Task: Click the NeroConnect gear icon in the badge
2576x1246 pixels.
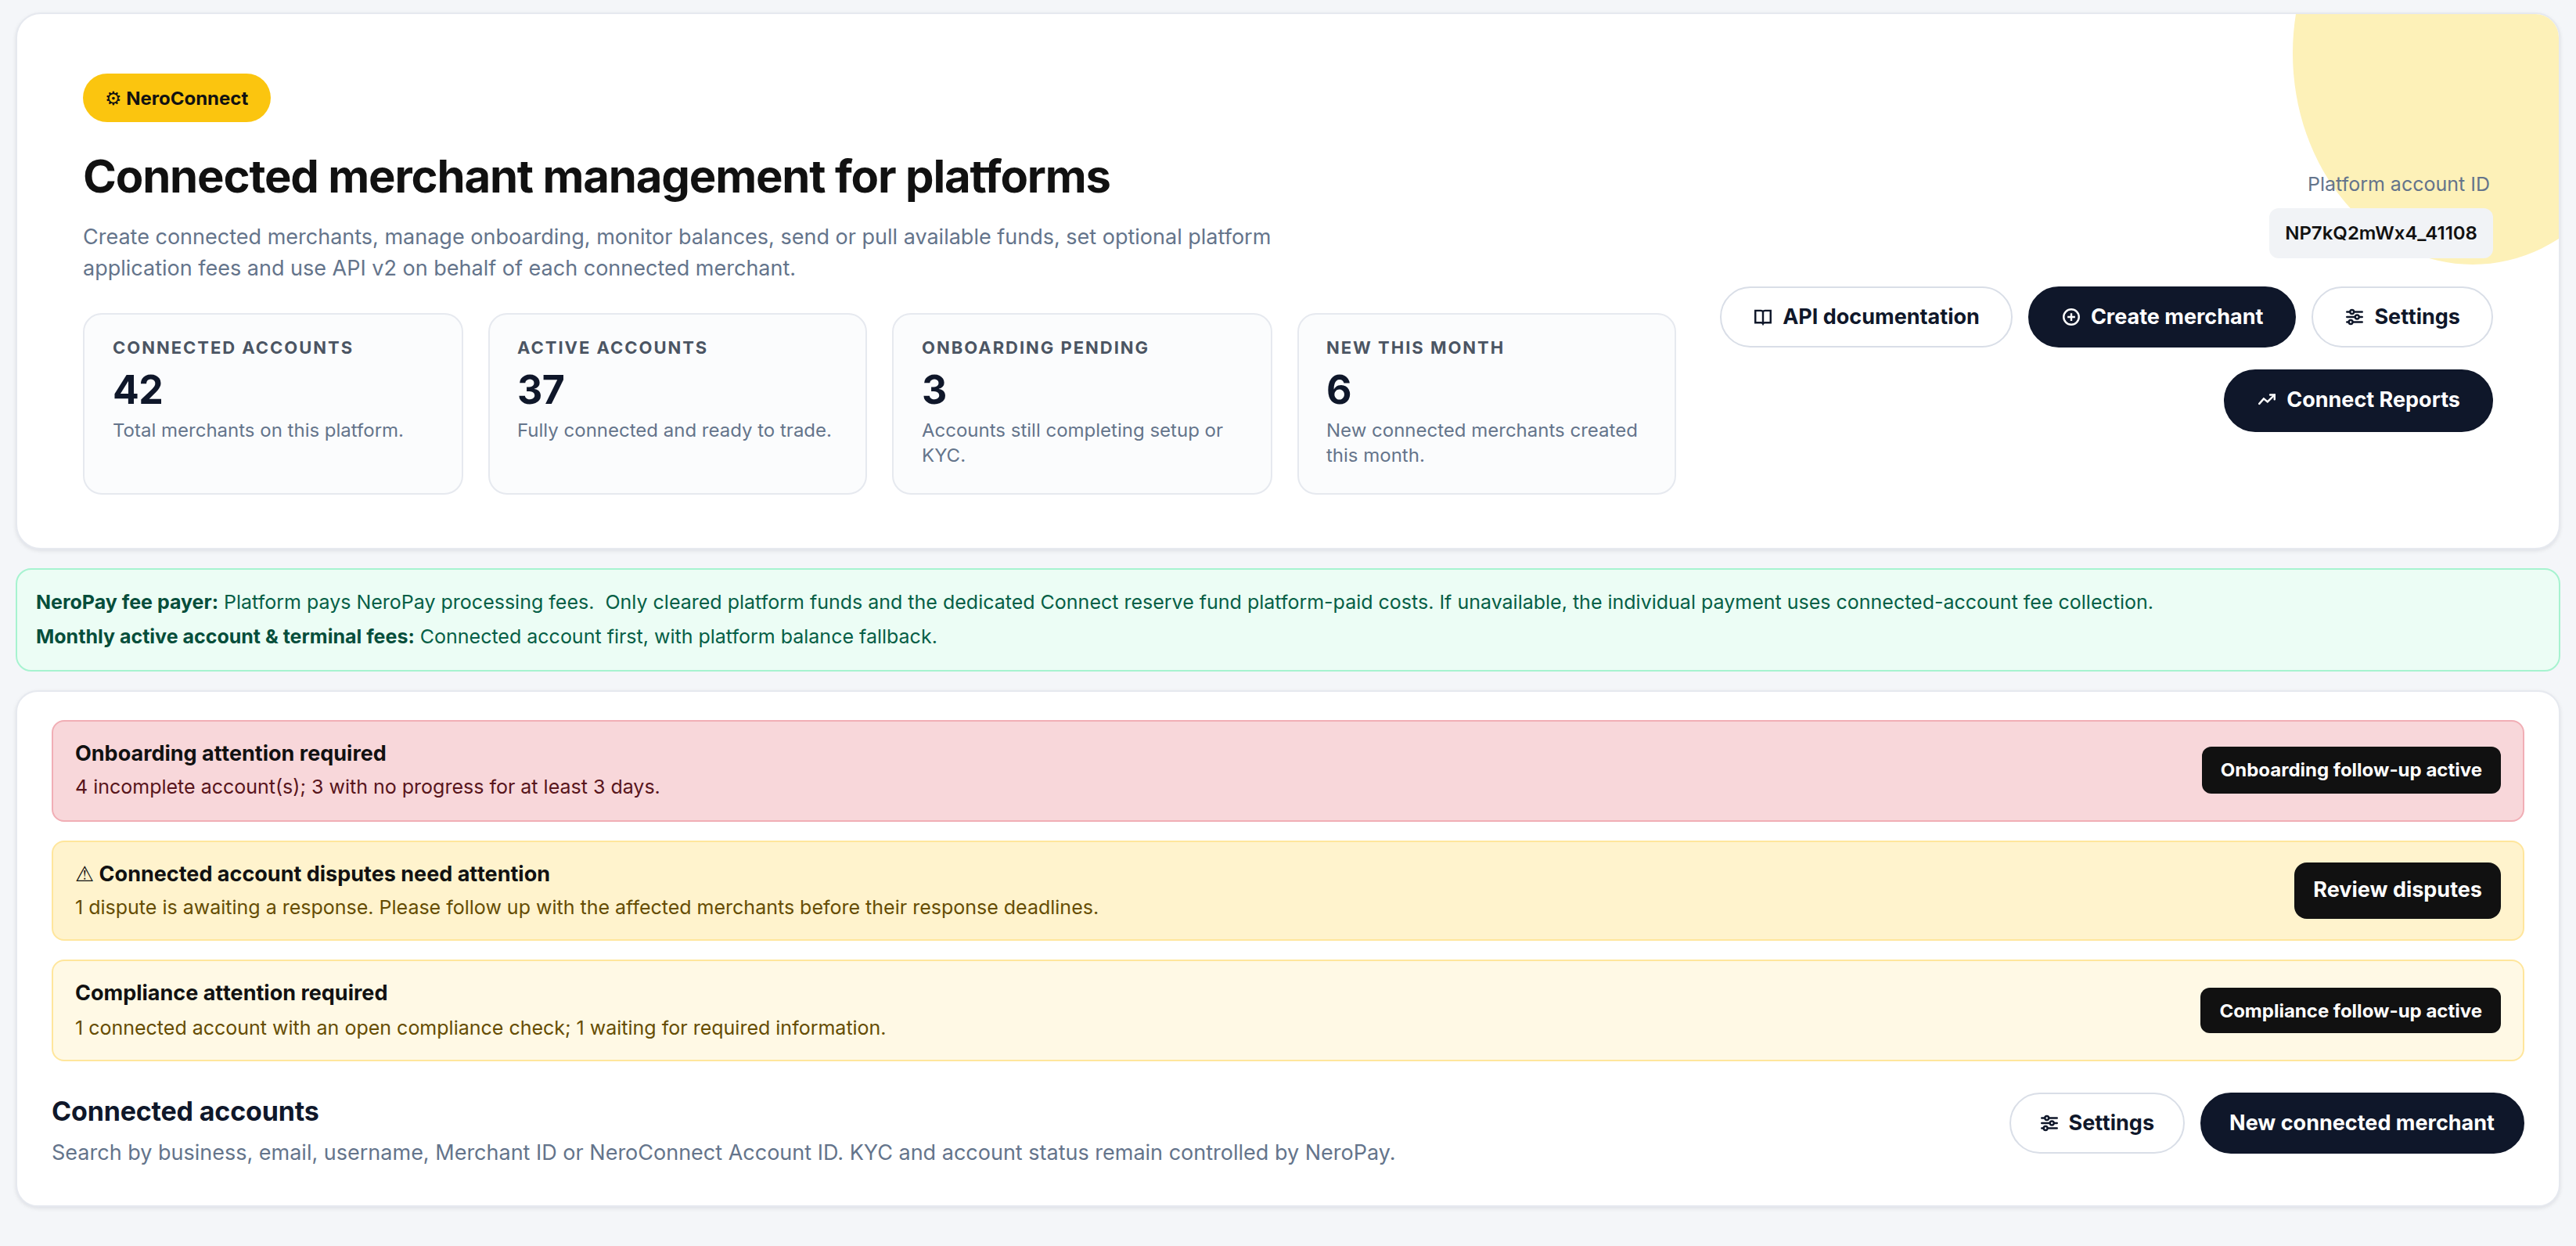Action: (x=113, y=98)
